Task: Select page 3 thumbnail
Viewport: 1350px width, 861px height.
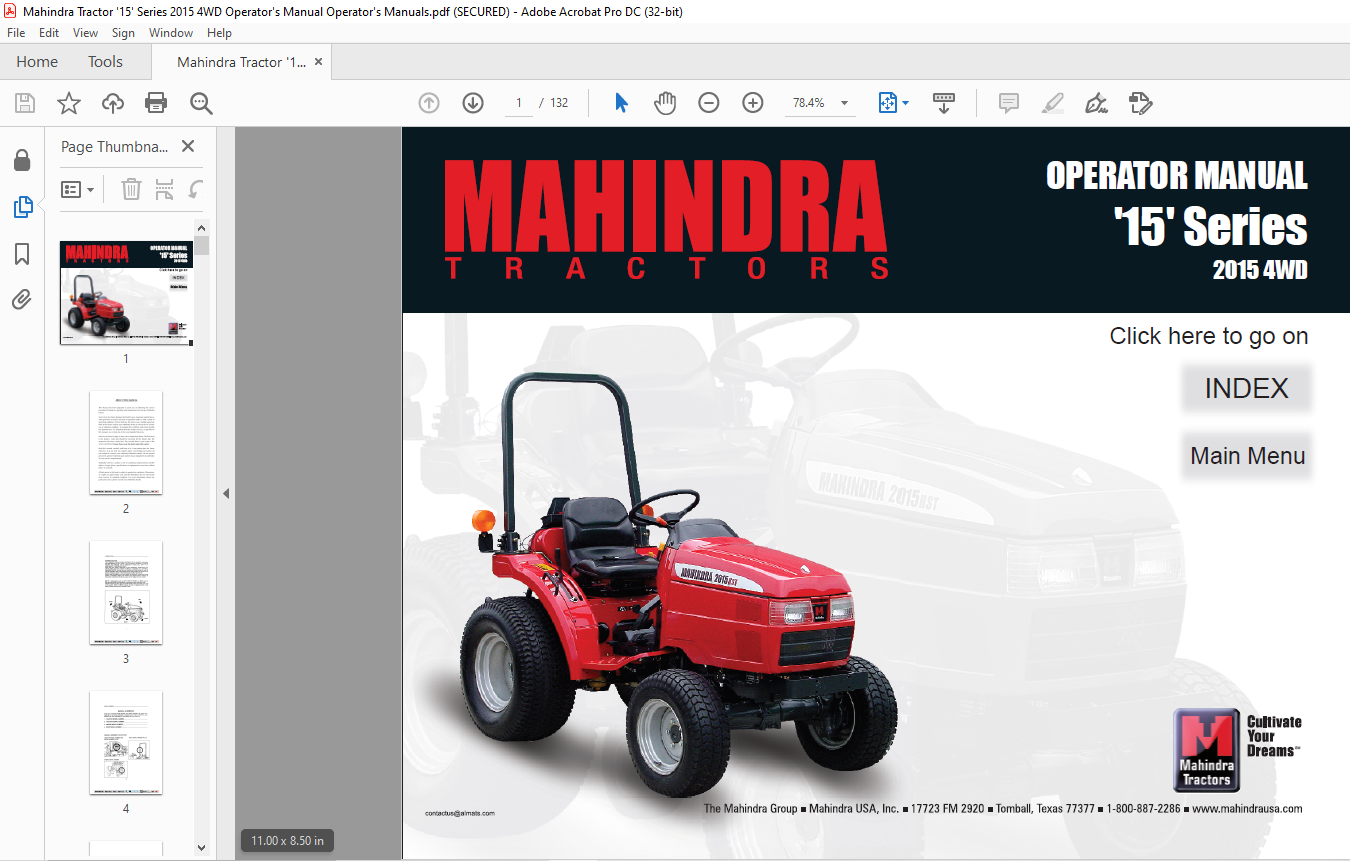Action: coord(126,593)
